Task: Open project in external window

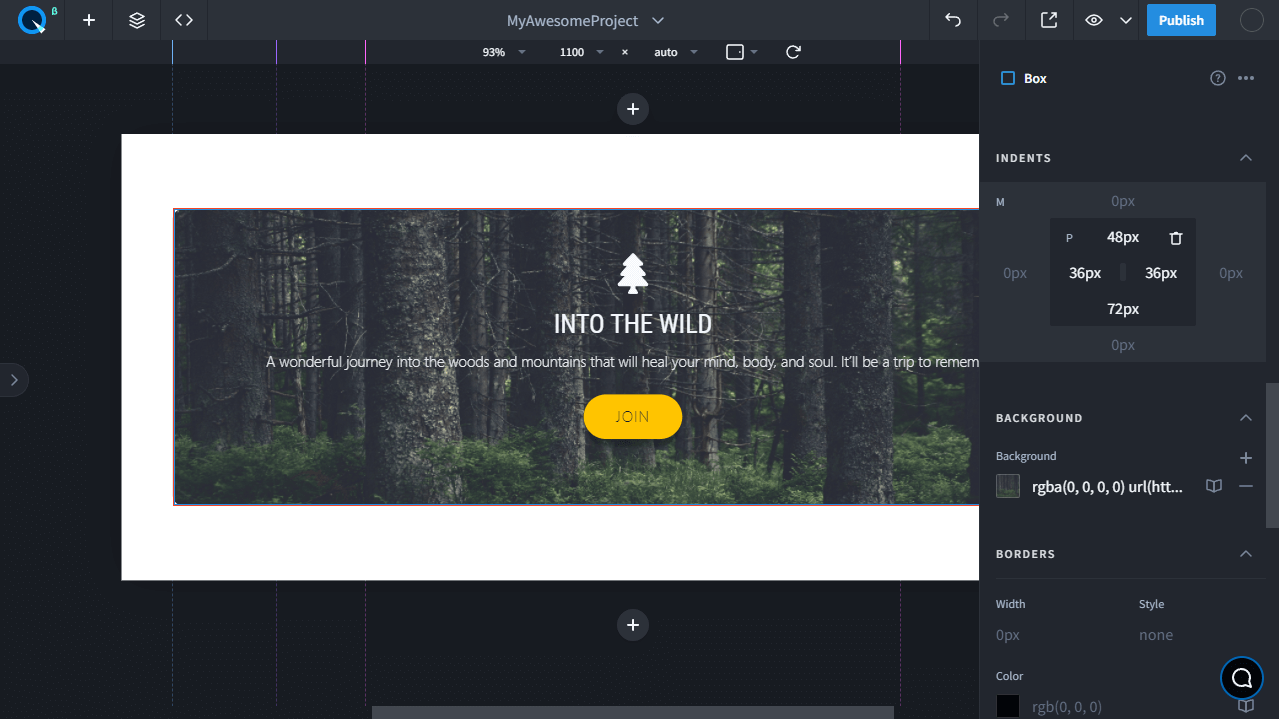Action: (x=1049, y=20)
